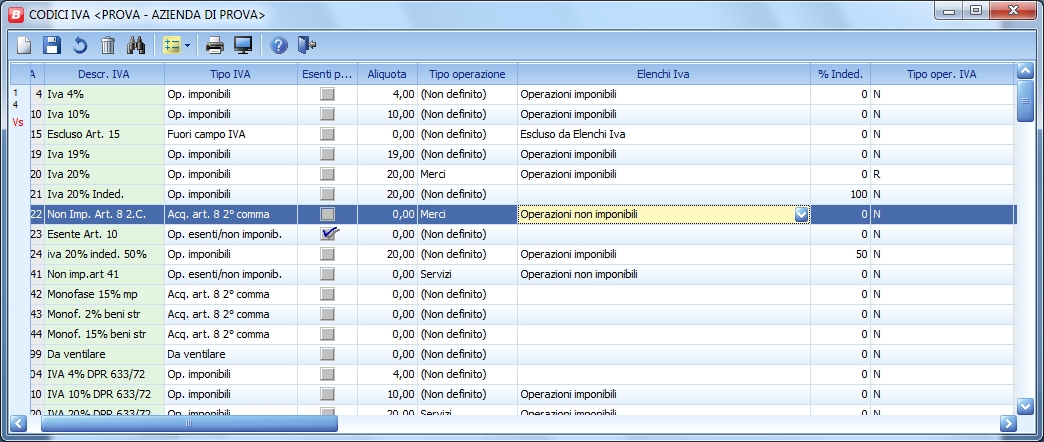Sort by Tipo operazione column header
Viewport: 1044px width, 442px height.
[467, 75]
